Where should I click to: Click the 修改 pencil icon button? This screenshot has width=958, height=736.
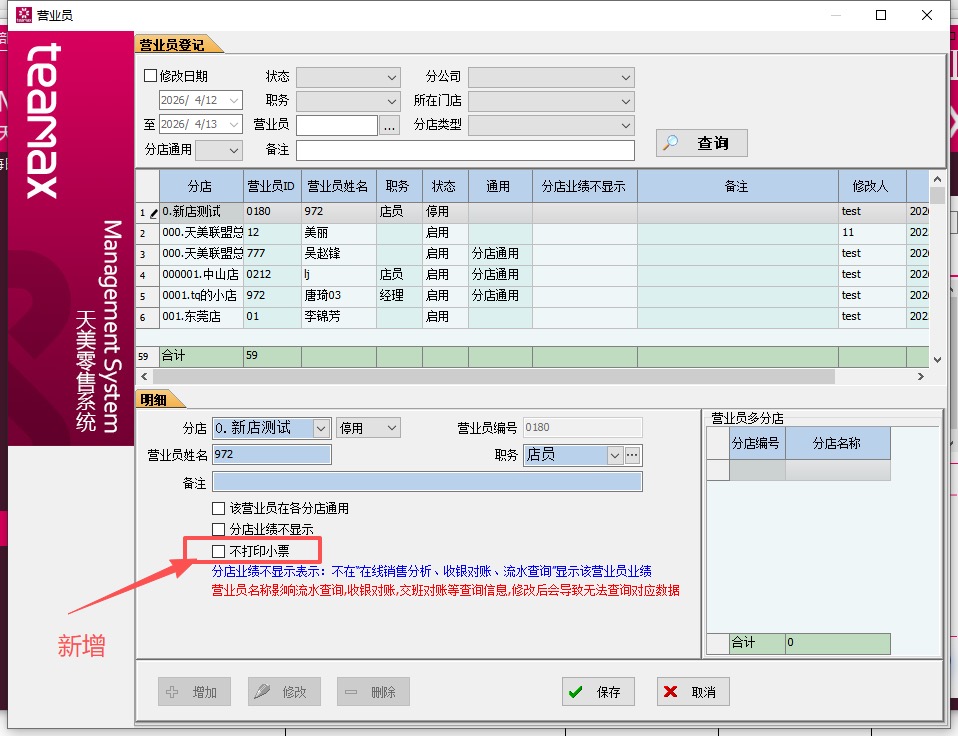click(284, 691)
